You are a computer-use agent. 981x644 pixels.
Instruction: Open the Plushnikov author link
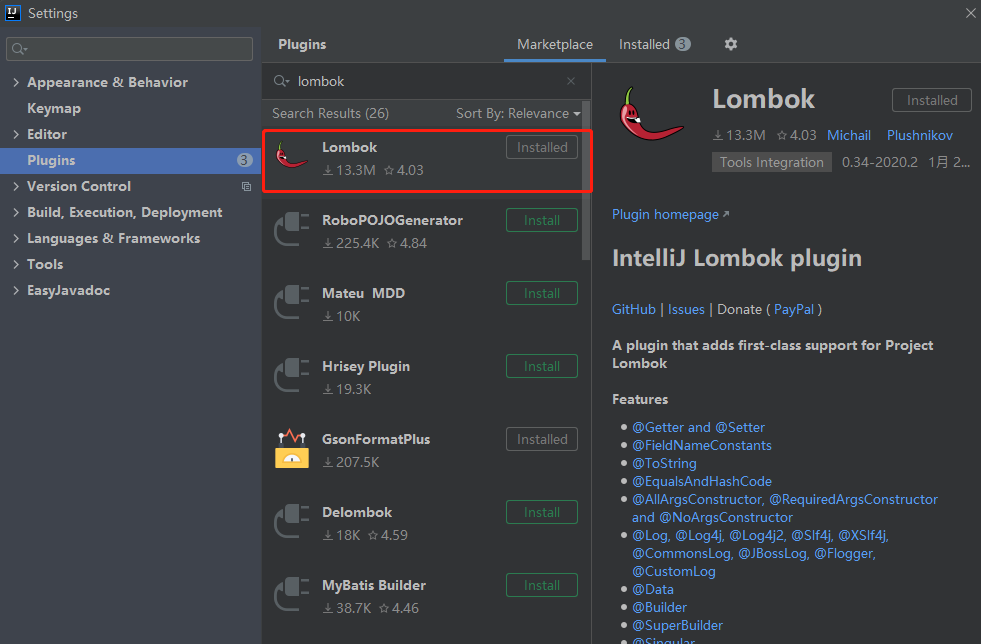pyautogui.click(x=919, y=135)
